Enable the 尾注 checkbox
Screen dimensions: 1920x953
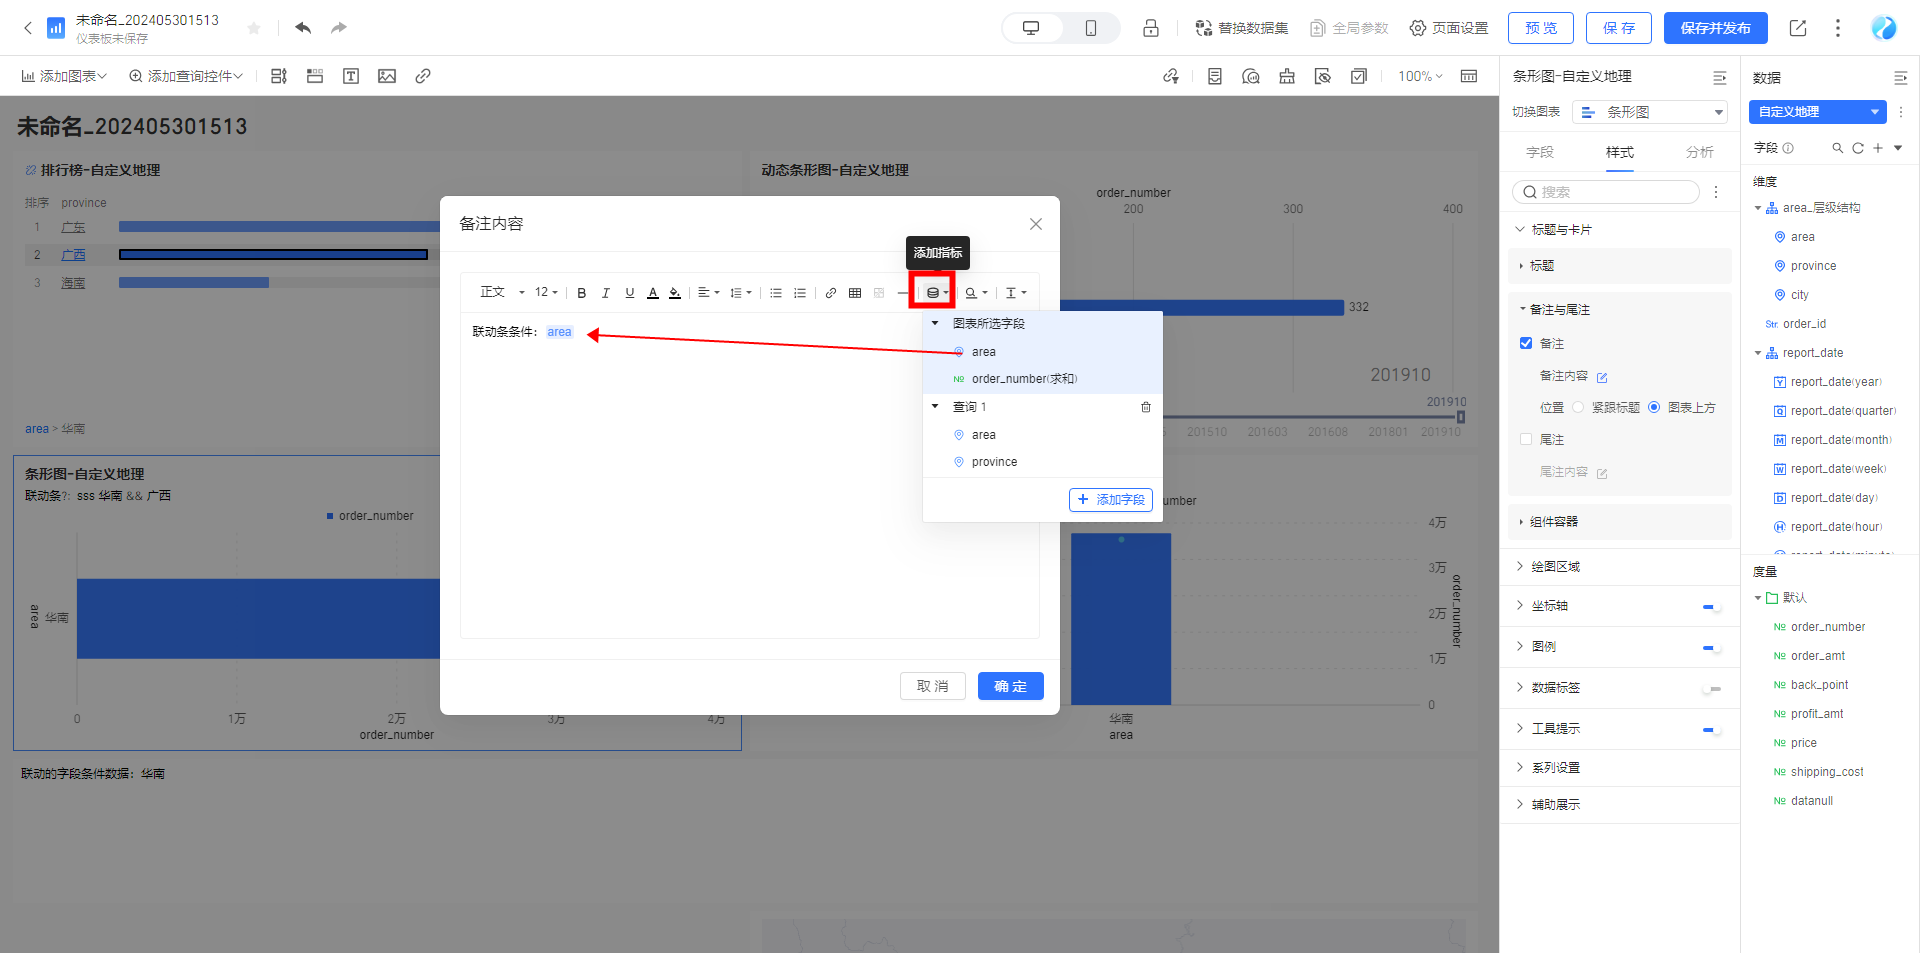pyautogui.click(x=1526, y=439)
